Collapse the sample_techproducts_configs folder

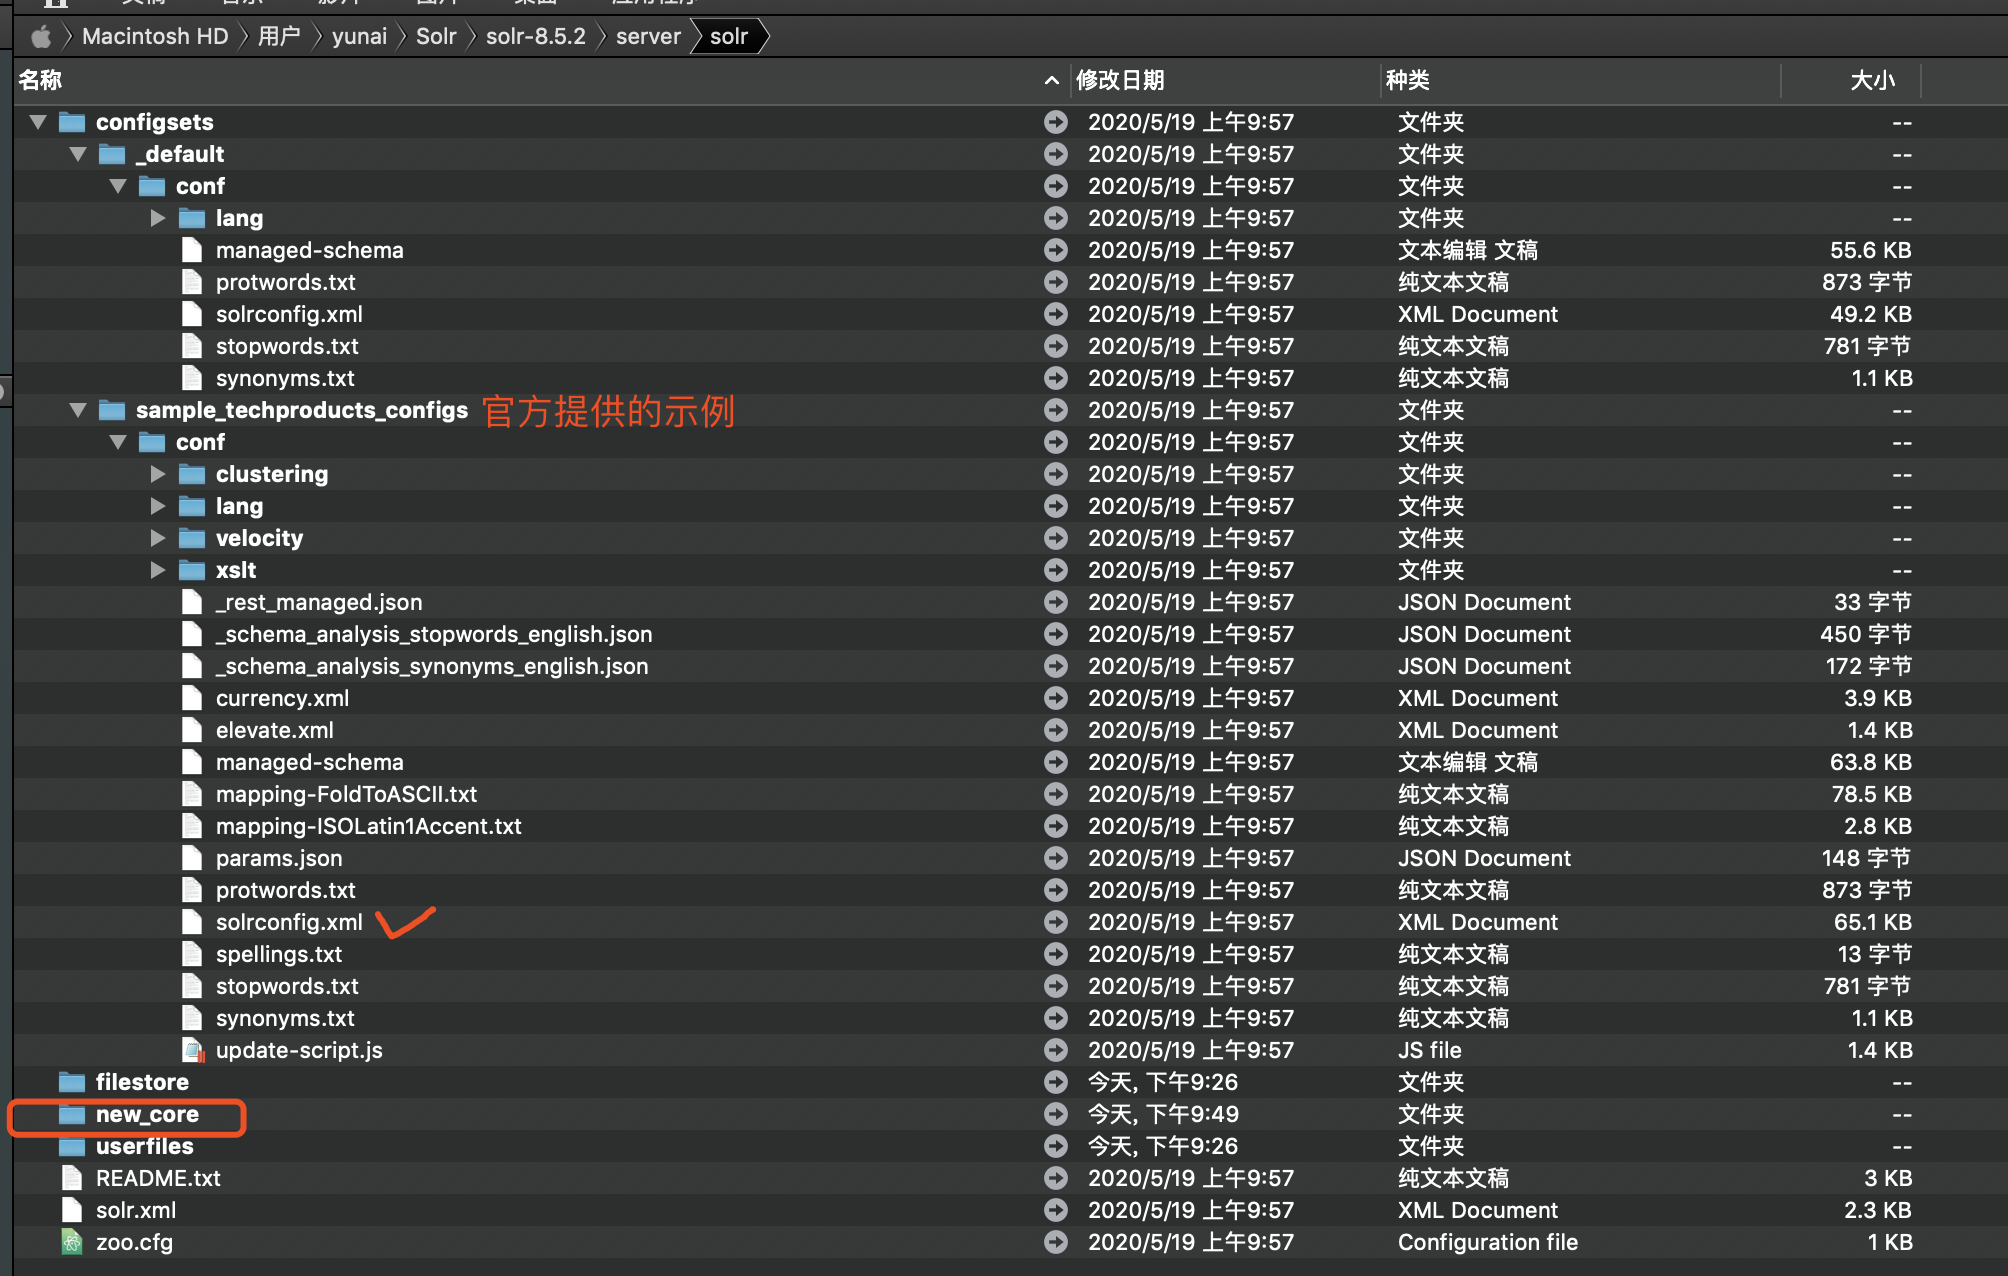78,410
